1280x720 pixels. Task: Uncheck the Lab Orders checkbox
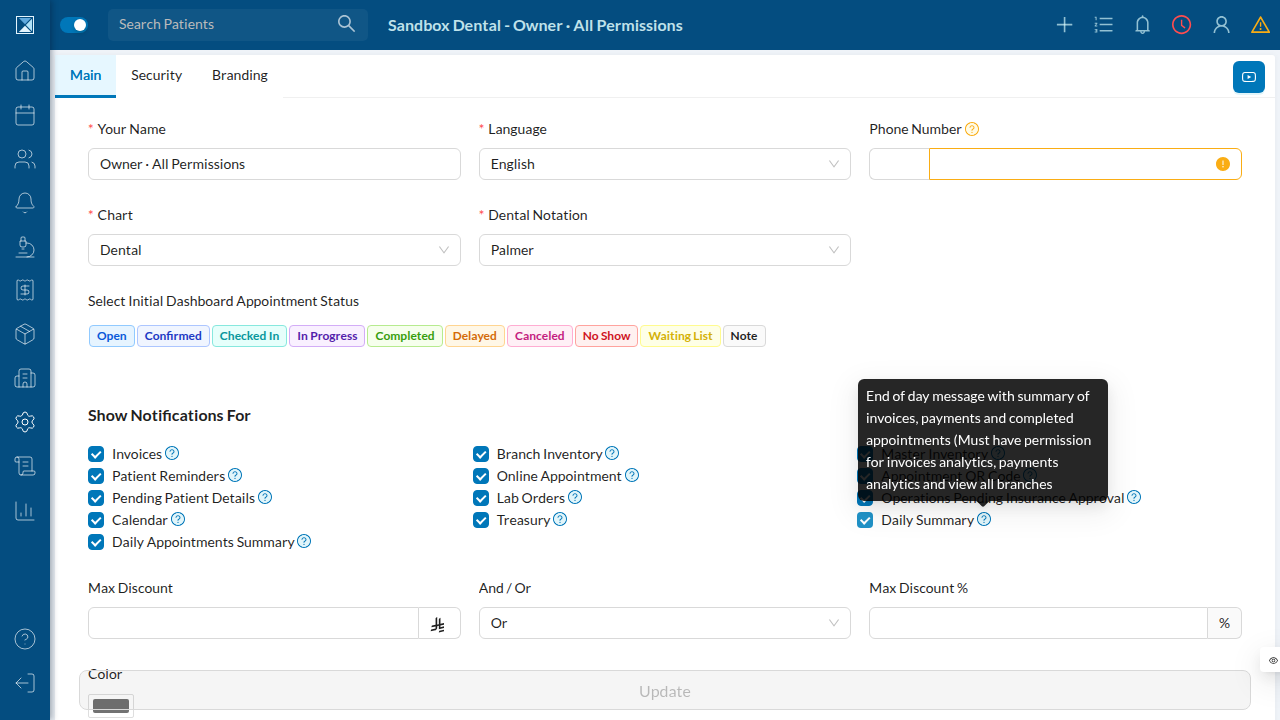(x=481, y=498)
